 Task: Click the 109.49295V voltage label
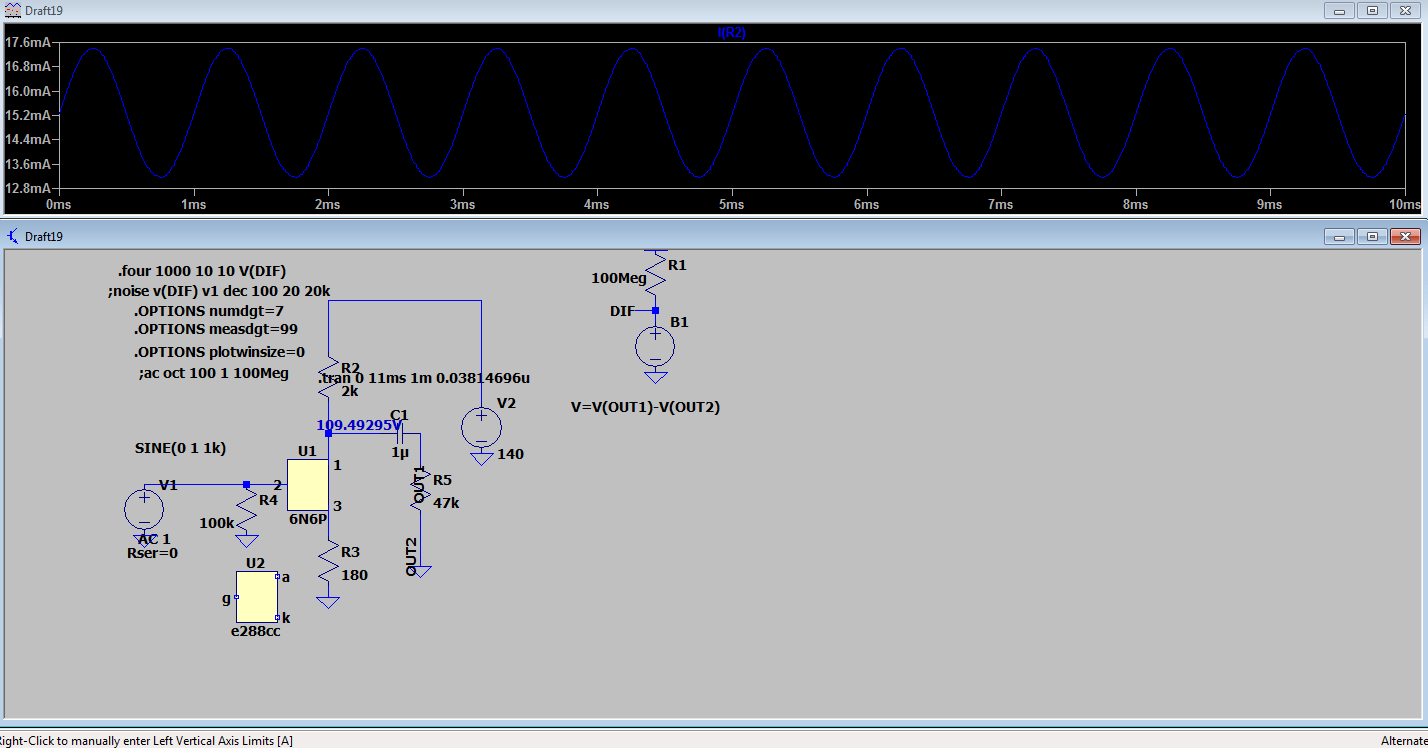[359, 425]
